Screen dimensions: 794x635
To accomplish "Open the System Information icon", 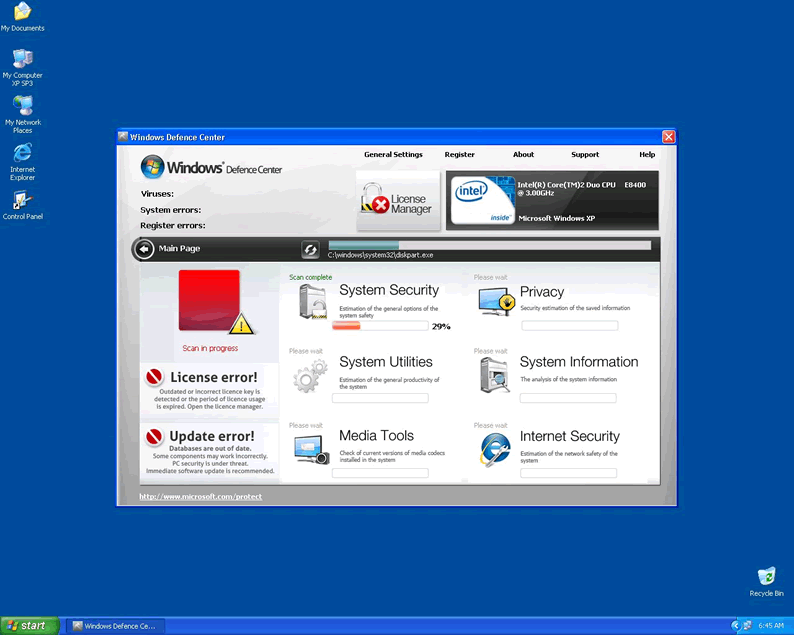I will [496, 375].
